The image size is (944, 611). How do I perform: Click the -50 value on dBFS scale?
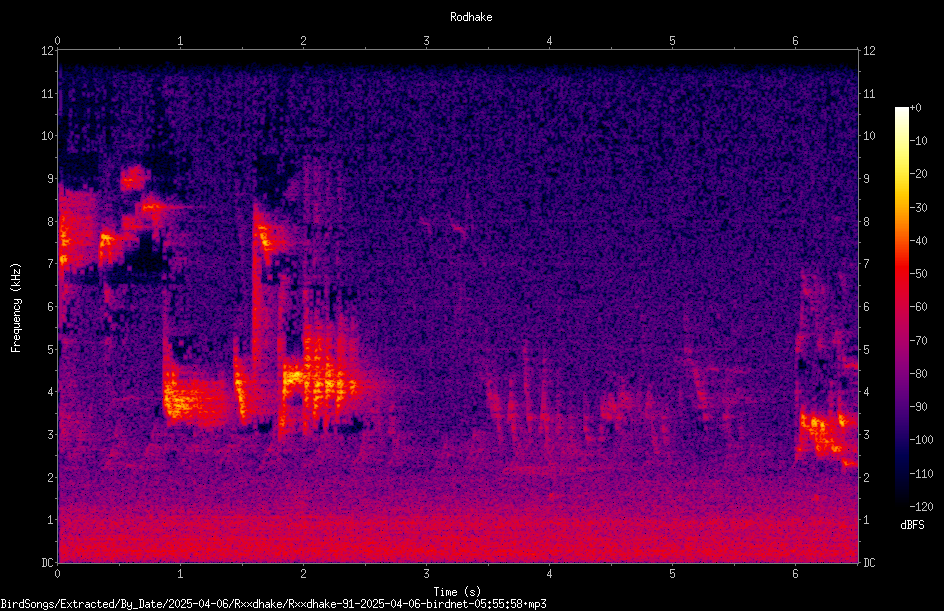pos(919,273)
